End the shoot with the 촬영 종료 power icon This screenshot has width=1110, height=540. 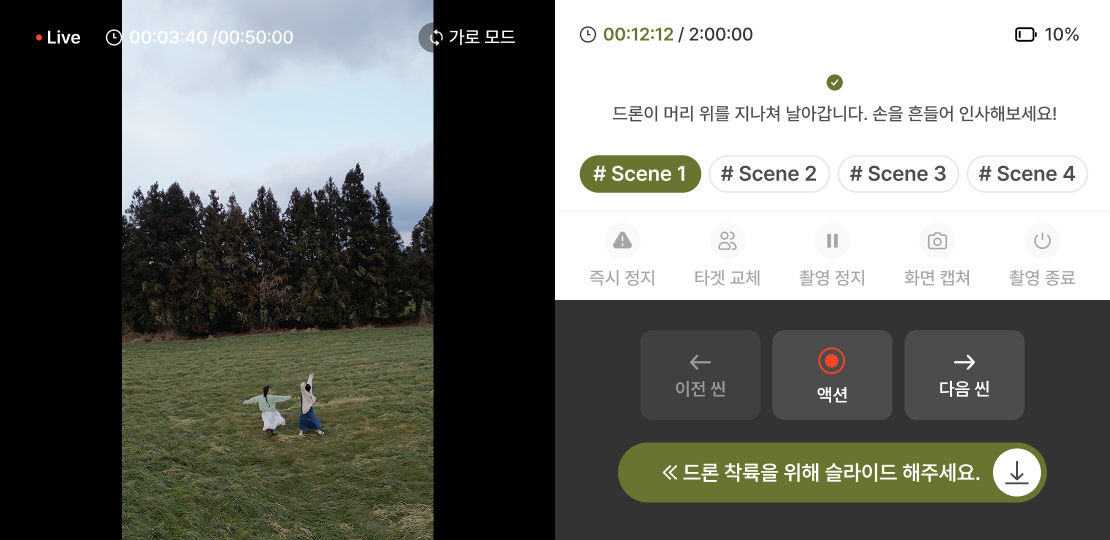pos(1042,241)
